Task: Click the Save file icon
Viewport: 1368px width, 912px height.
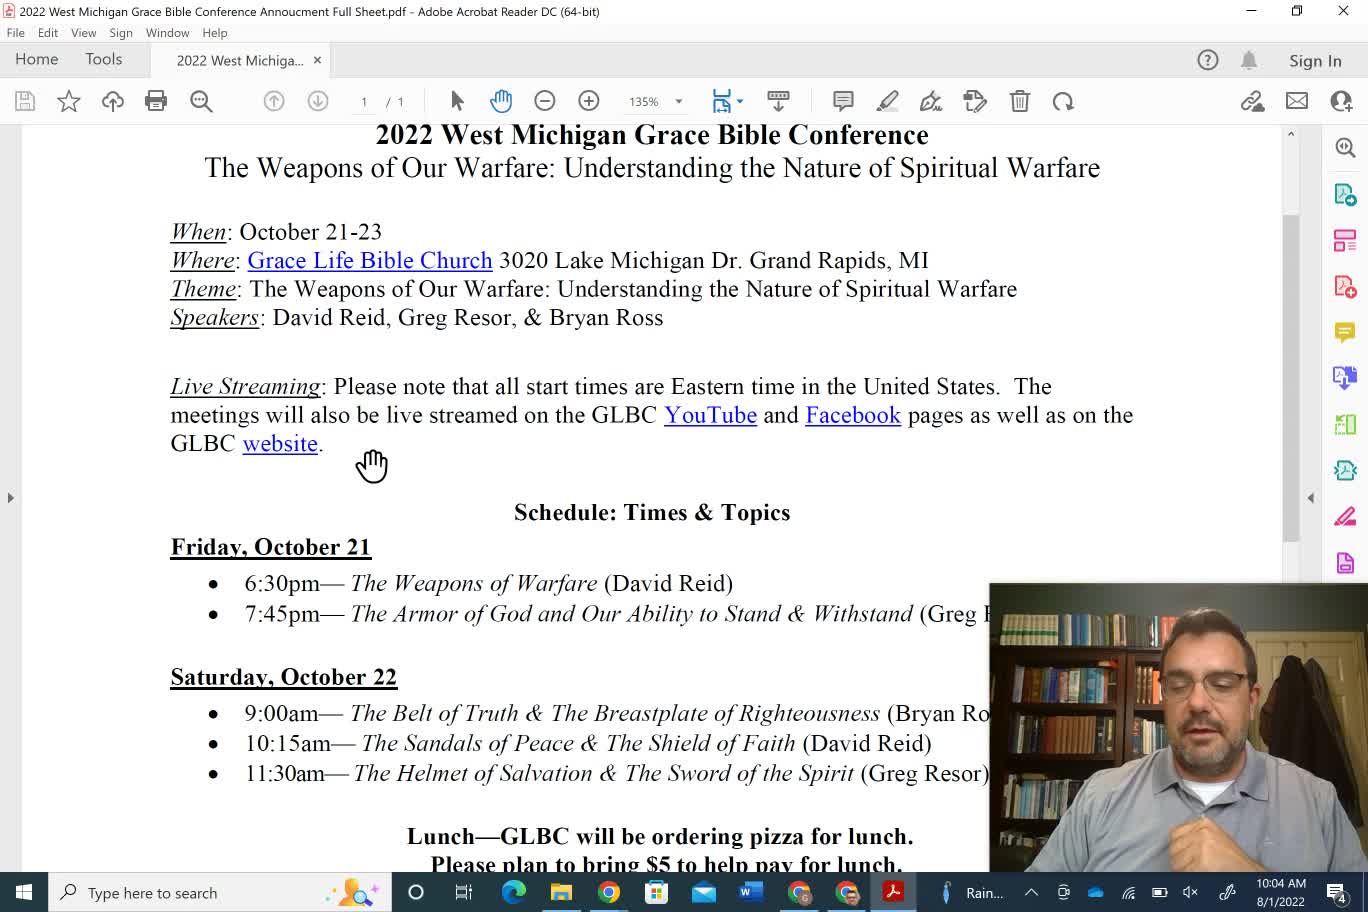Action: (x=25, y=101)
